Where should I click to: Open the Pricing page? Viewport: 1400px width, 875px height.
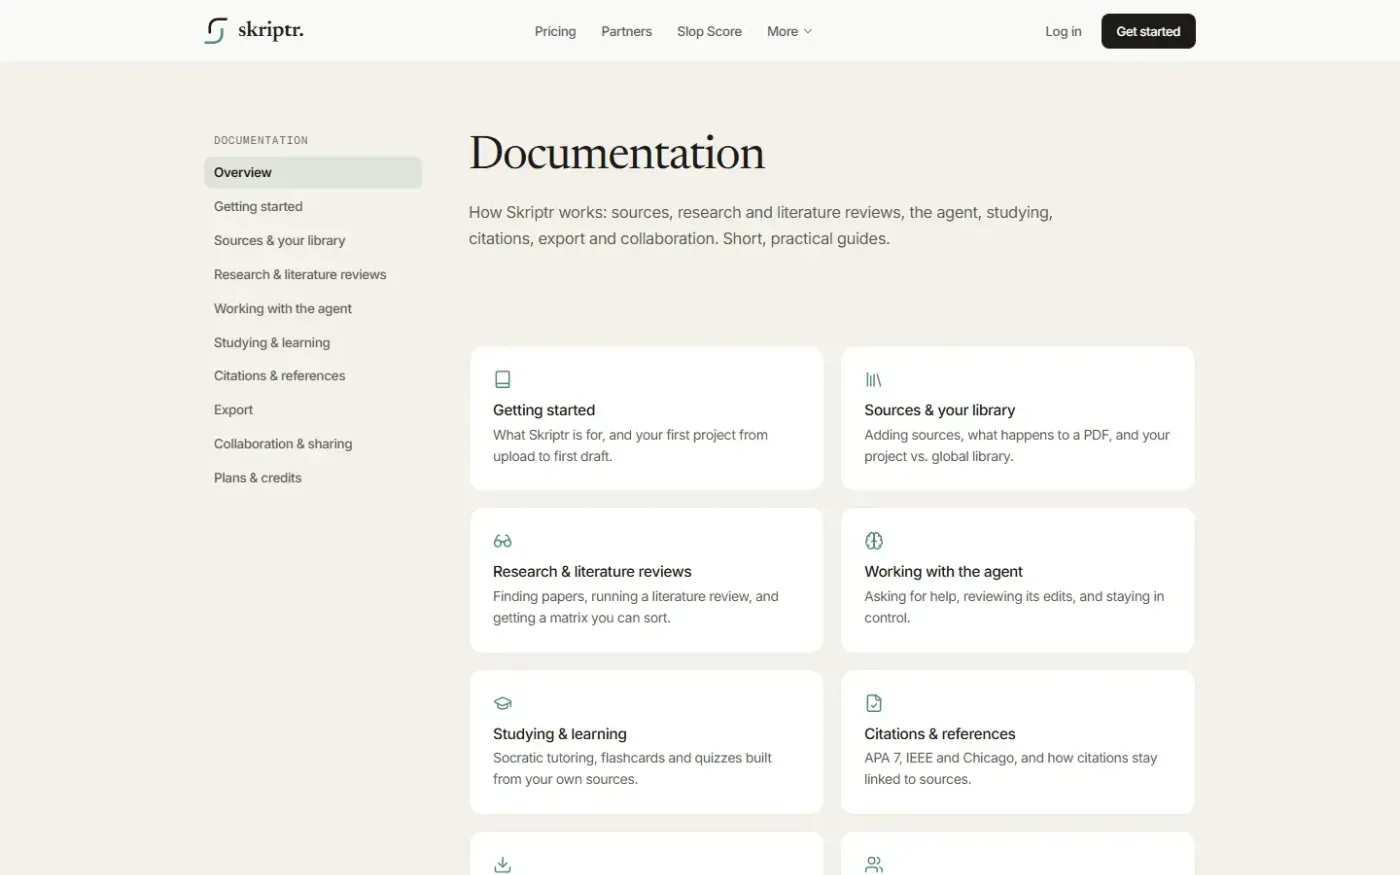[555, 31]
